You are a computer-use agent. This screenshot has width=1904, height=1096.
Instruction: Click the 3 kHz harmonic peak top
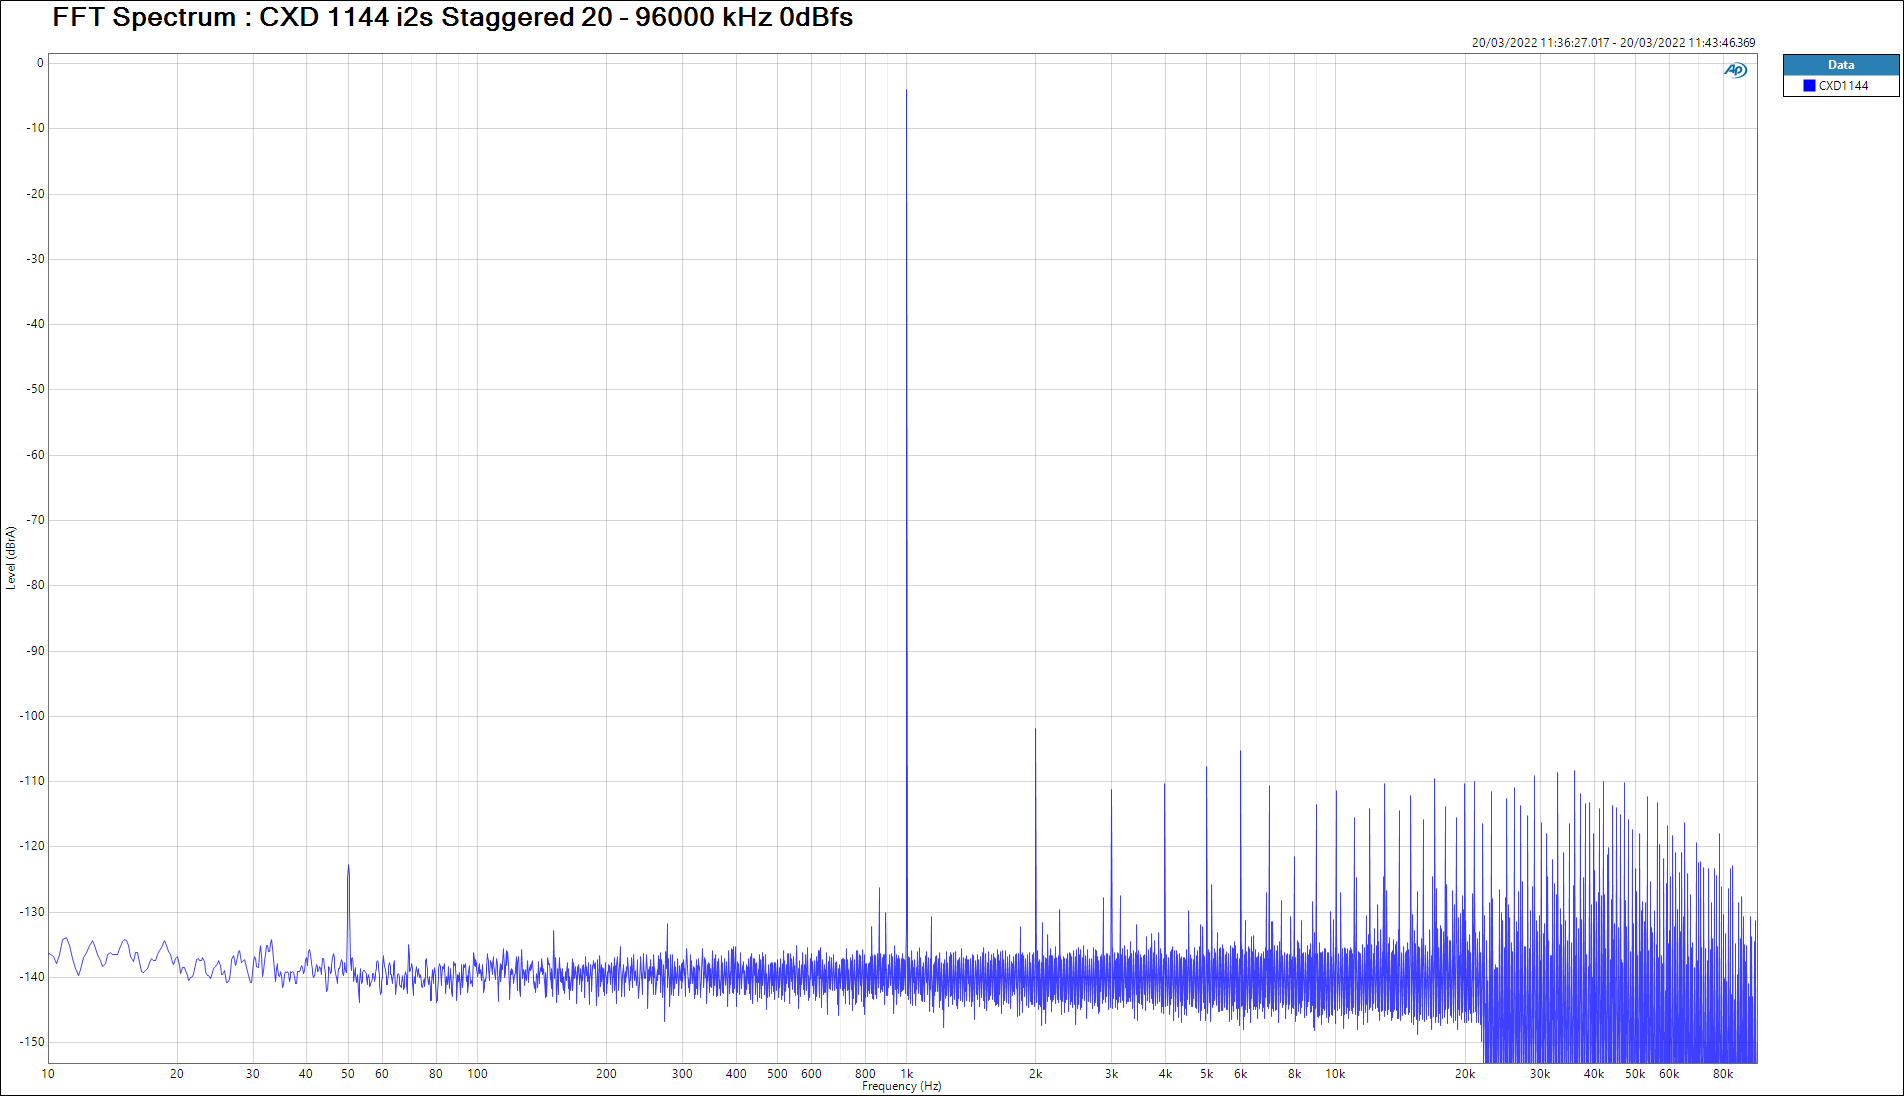(1111, 791)
